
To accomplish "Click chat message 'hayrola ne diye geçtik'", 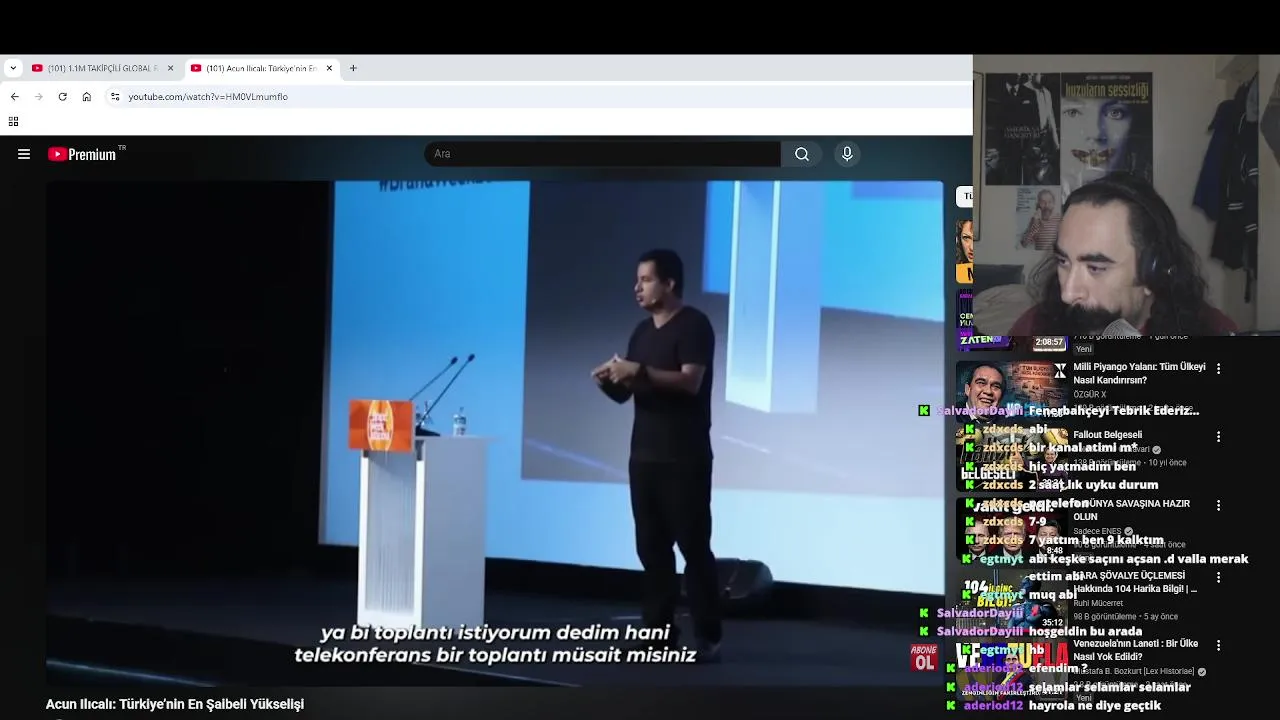I will pos(1094,706).
